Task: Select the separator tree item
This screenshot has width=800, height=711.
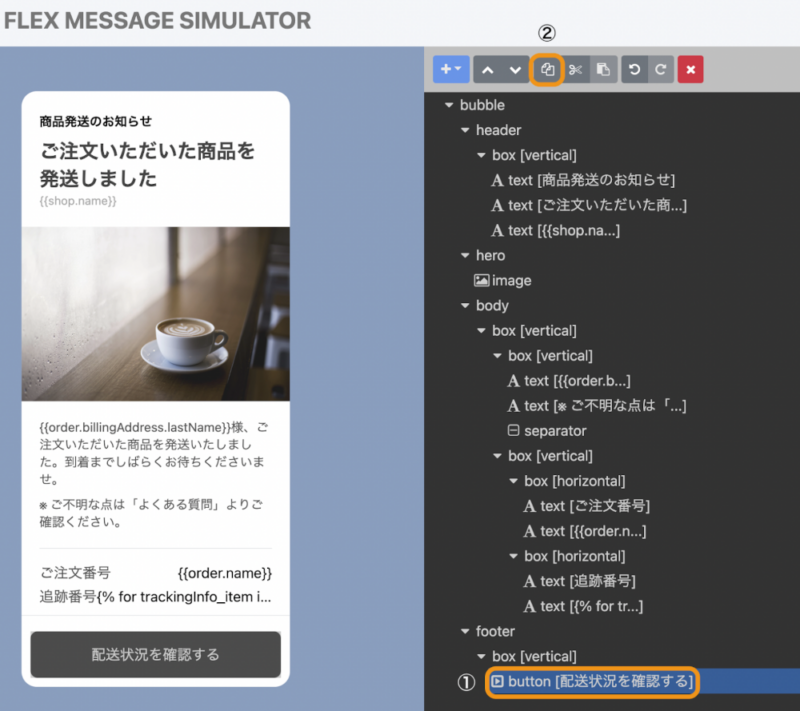Action: (x=547, y=431)
